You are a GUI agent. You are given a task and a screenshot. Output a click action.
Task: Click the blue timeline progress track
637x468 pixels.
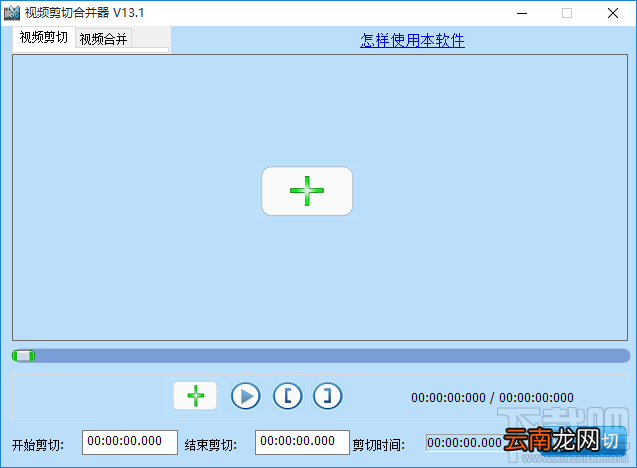(321, 356)
